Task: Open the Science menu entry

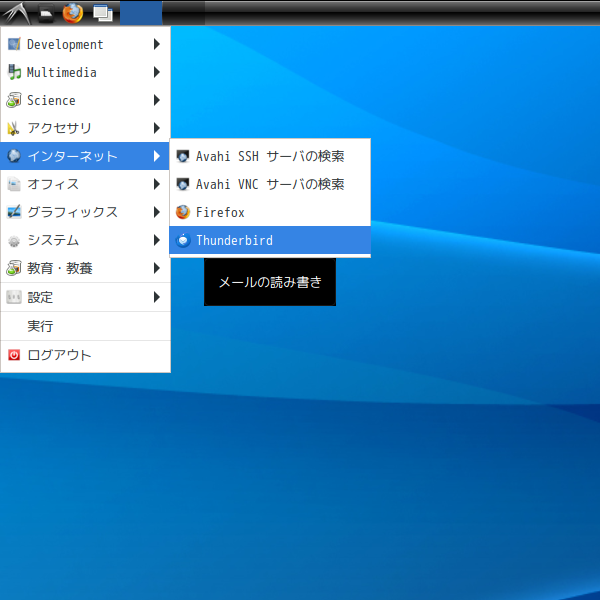Action: tap(85, 100)
